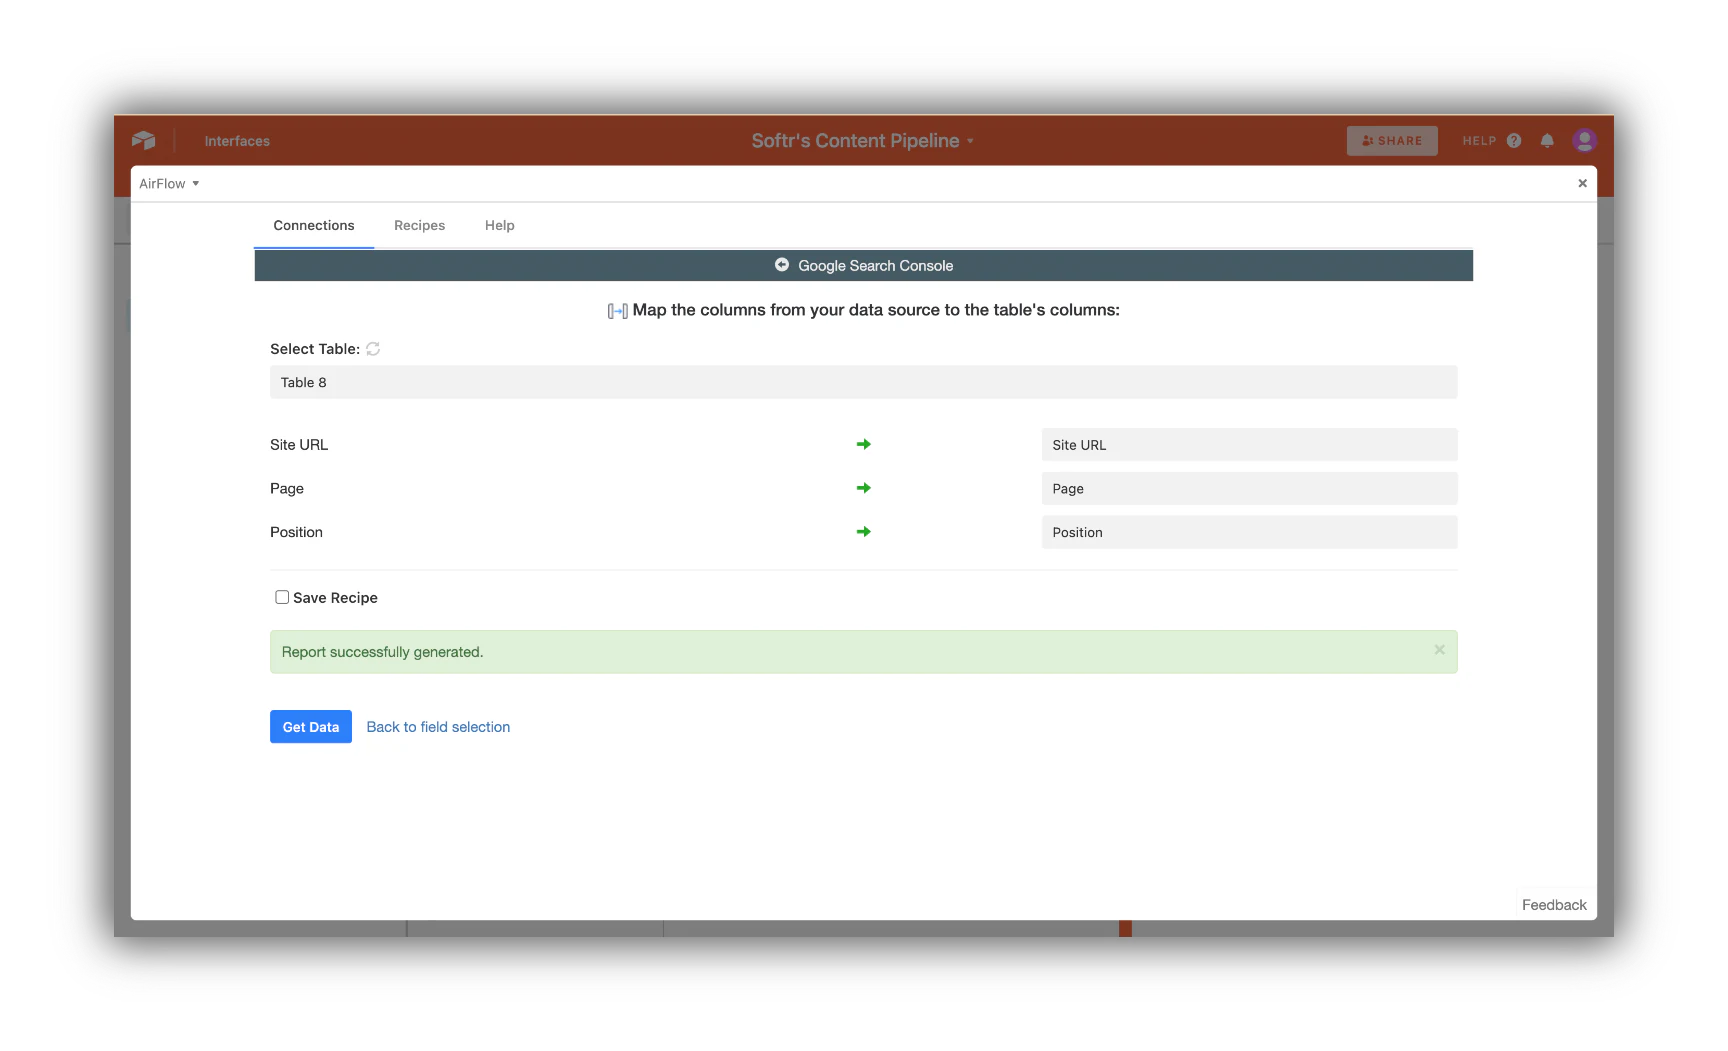The width and height of the screenshot is (1728, 1051).
Task: Click the Share button
Action: [1392, 141]
